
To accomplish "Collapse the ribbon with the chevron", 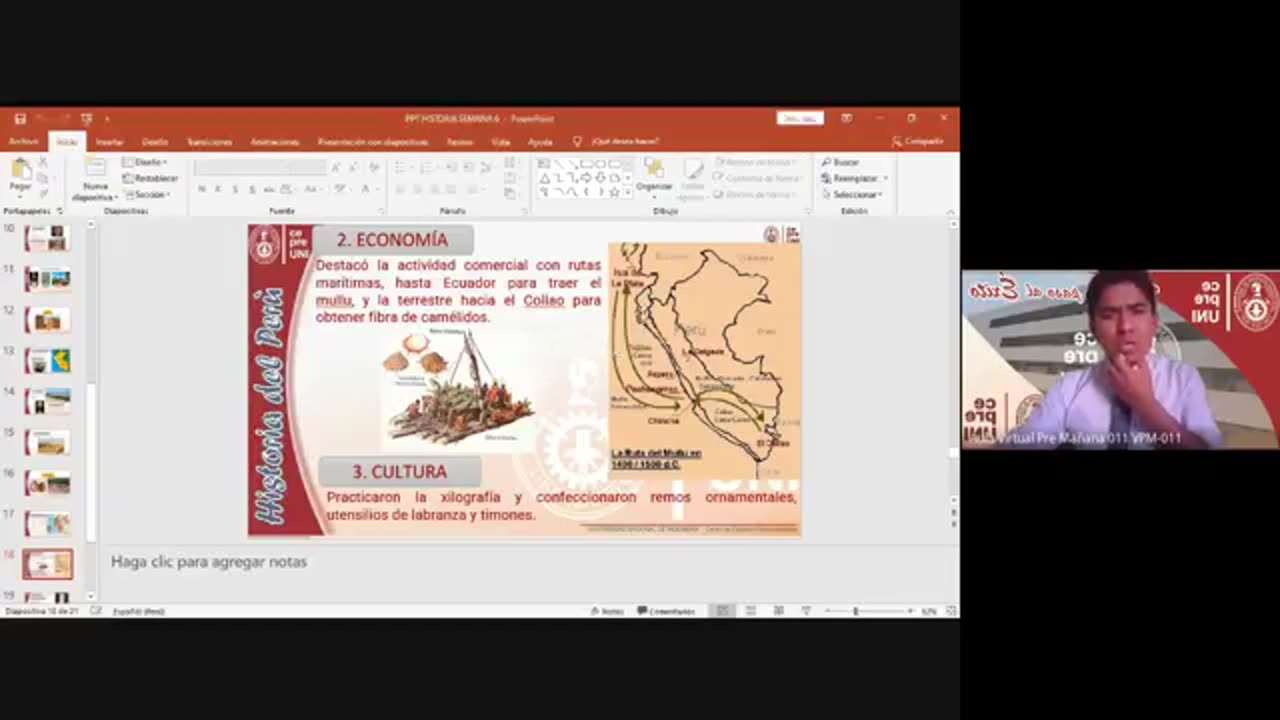I will pyautogui.click(x=951, y=211).
